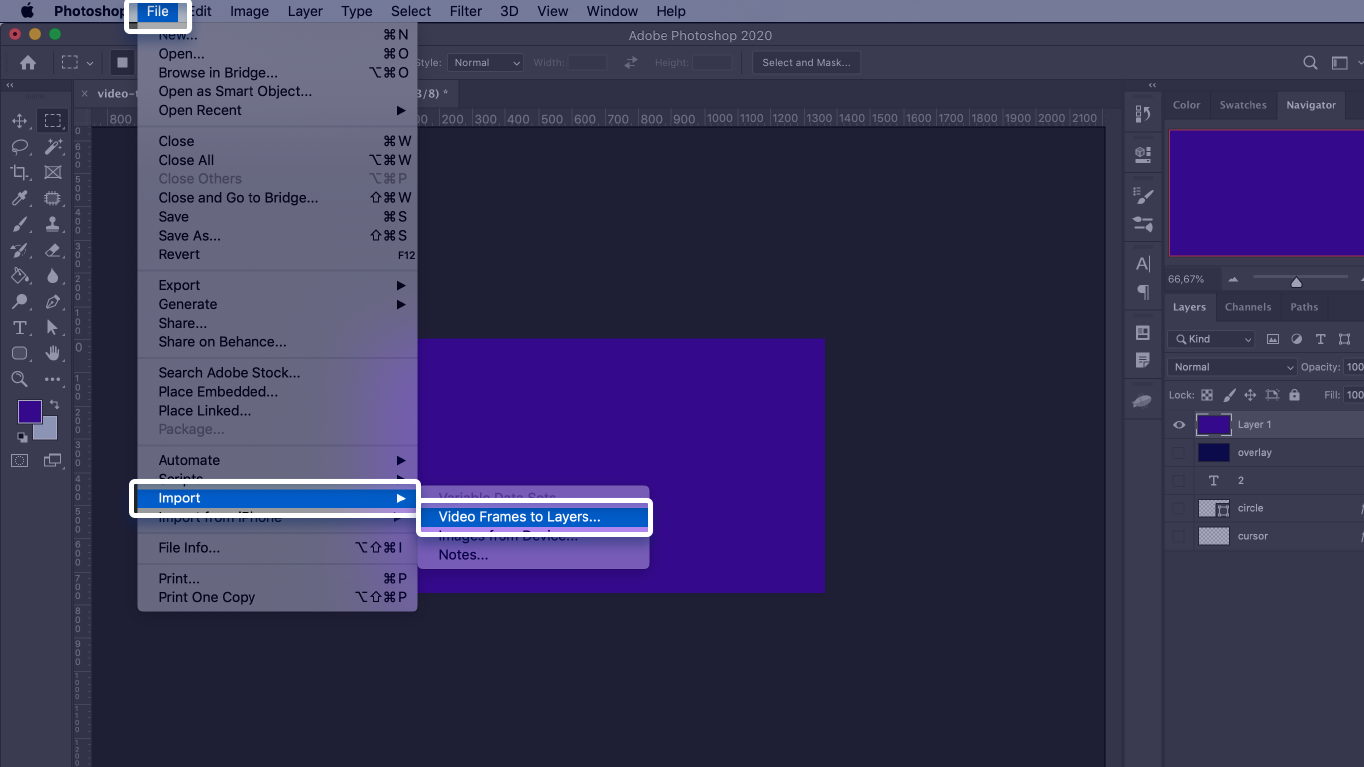Open the History panel icon
Viewport: 1364px width, 767px height.
[x=1143, y=113]
